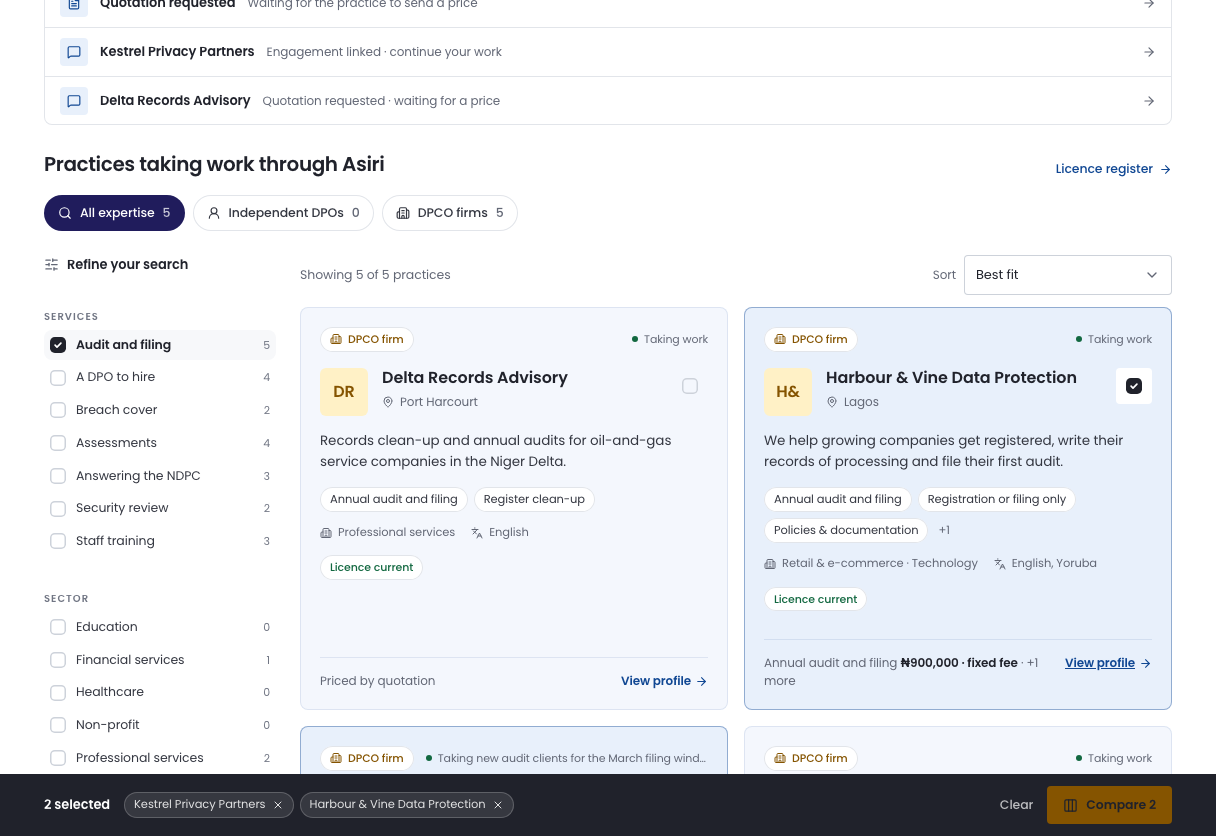Check the Answering the NDPC filter
This screenshot has width=1216, height=836.
coord(58,476)
